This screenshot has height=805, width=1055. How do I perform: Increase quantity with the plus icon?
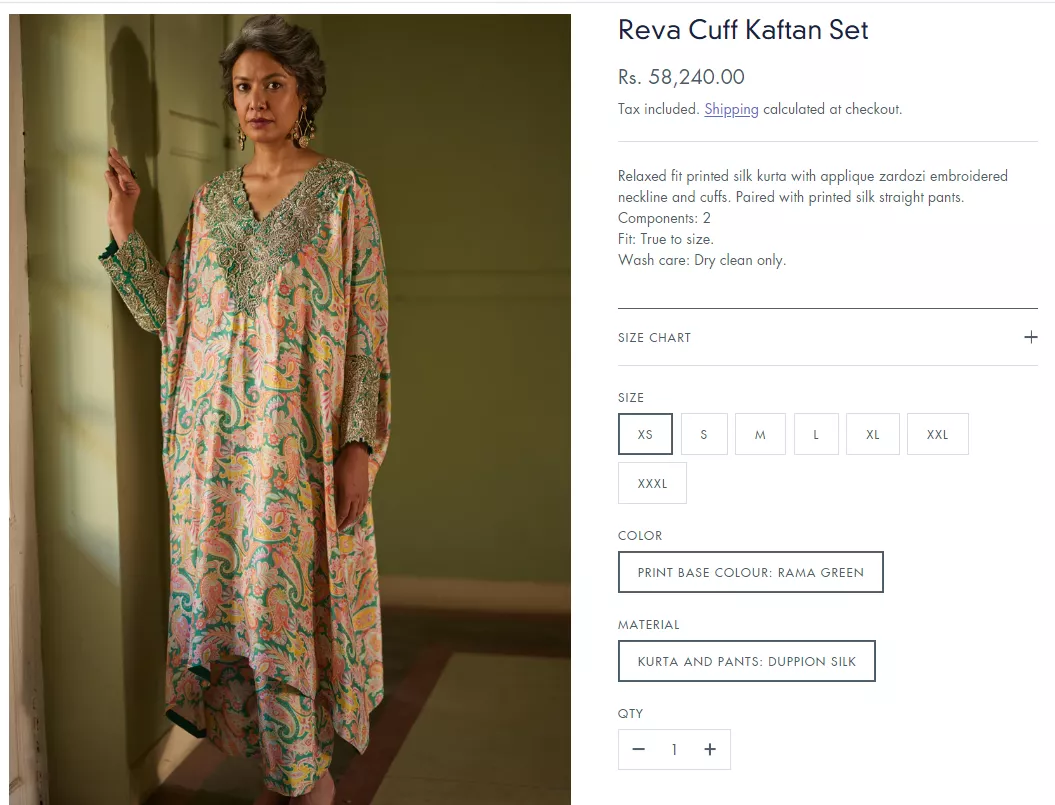(x=710, y=749)
